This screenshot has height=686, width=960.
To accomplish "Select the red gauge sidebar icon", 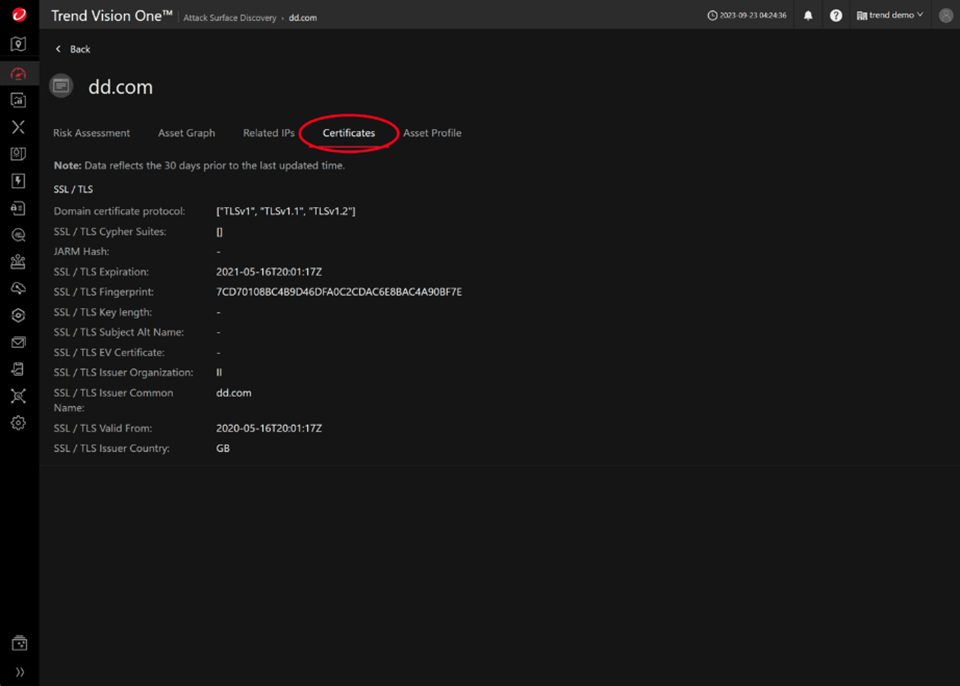I will (18, 74).
